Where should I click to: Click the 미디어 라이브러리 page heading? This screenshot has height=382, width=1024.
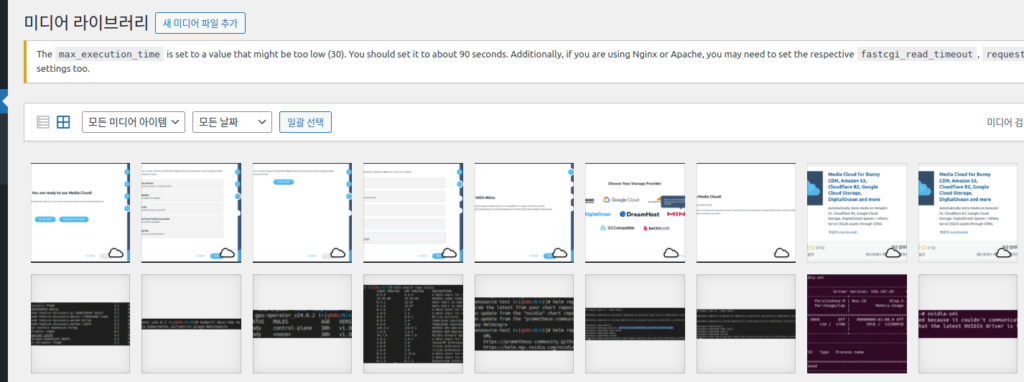[x=86, y=23]
